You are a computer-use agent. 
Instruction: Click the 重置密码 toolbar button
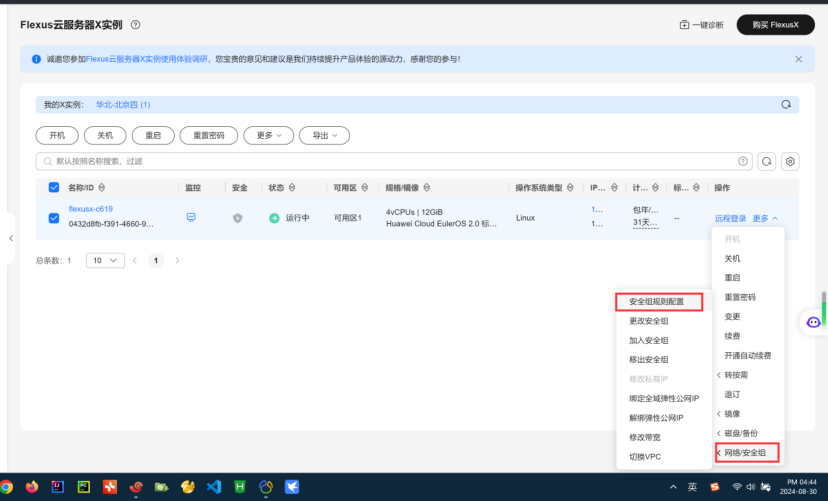point(209,135)
